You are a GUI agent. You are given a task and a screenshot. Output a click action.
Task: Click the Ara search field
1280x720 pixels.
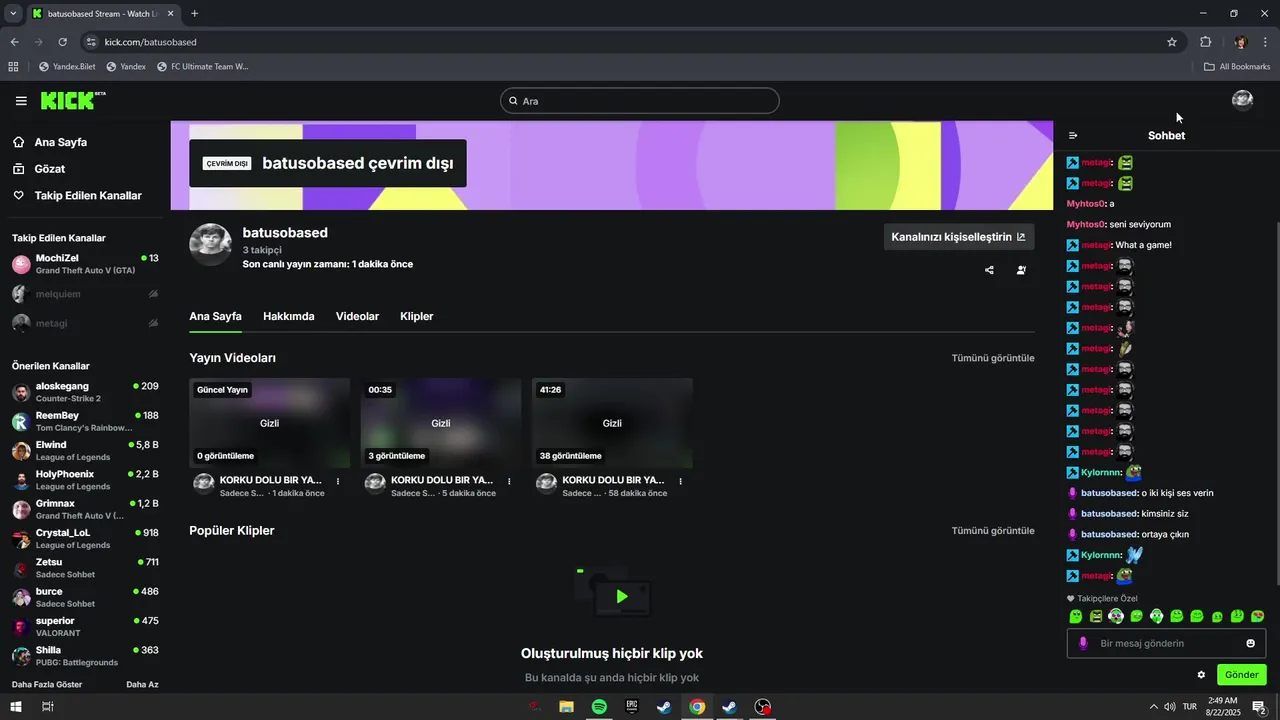pos(640,101)
